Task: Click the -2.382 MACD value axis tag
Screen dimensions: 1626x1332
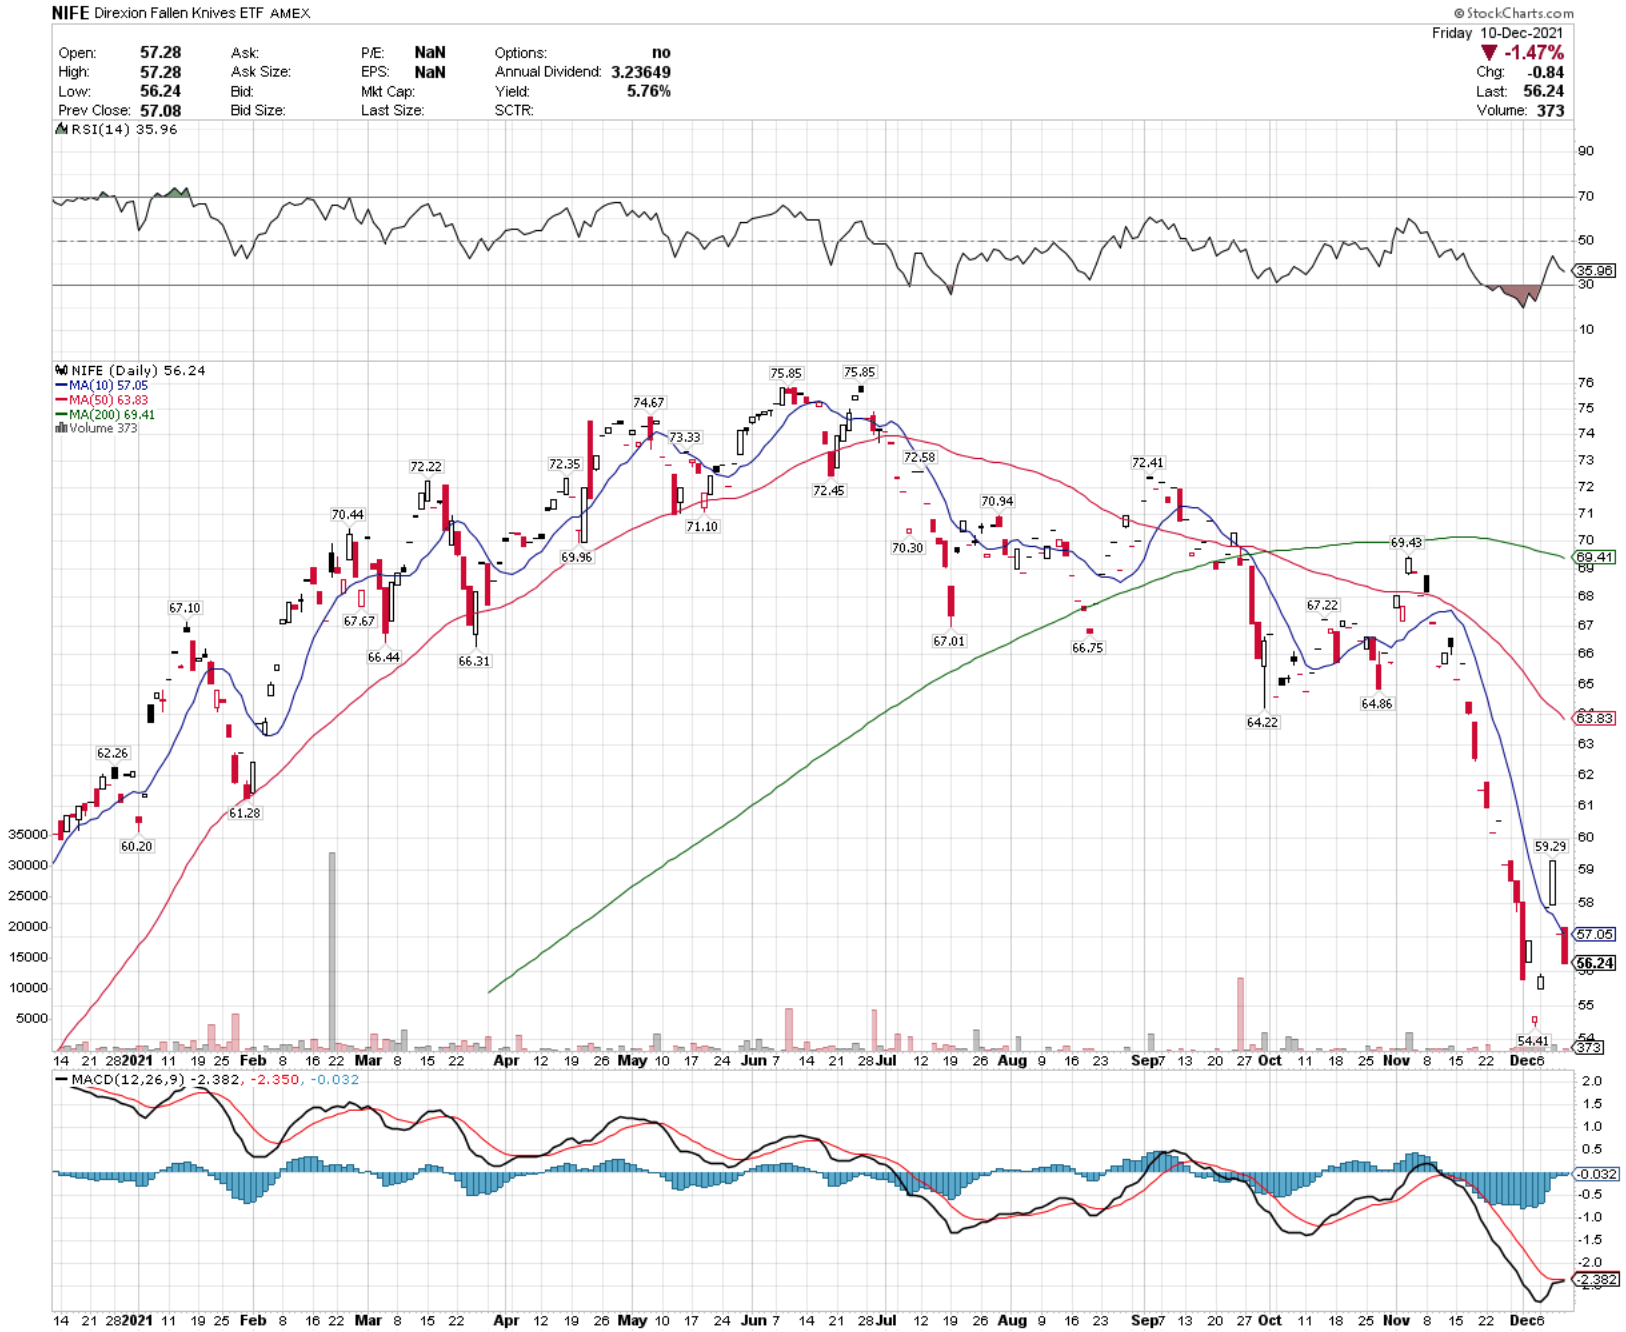Action: tap(1596, 1279)
